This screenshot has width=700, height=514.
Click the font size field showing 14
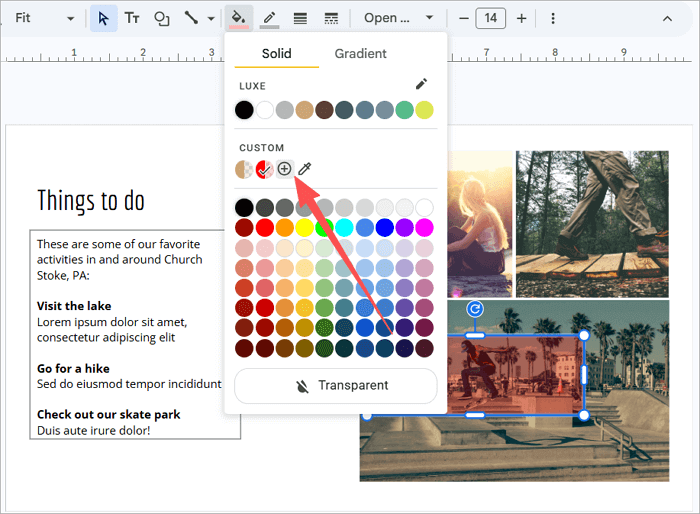491,18
